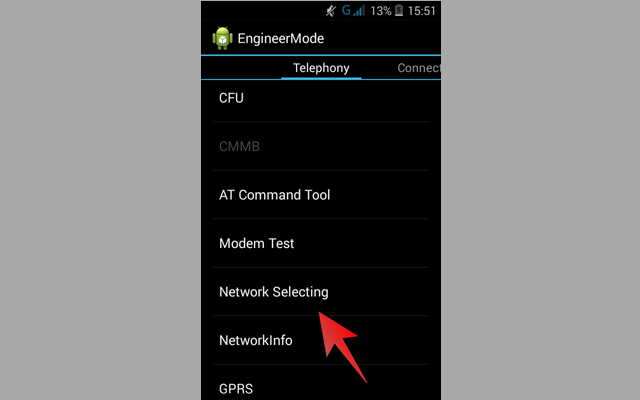Open the CFU option
Screen dimensions: 640x400
[321, 98]
